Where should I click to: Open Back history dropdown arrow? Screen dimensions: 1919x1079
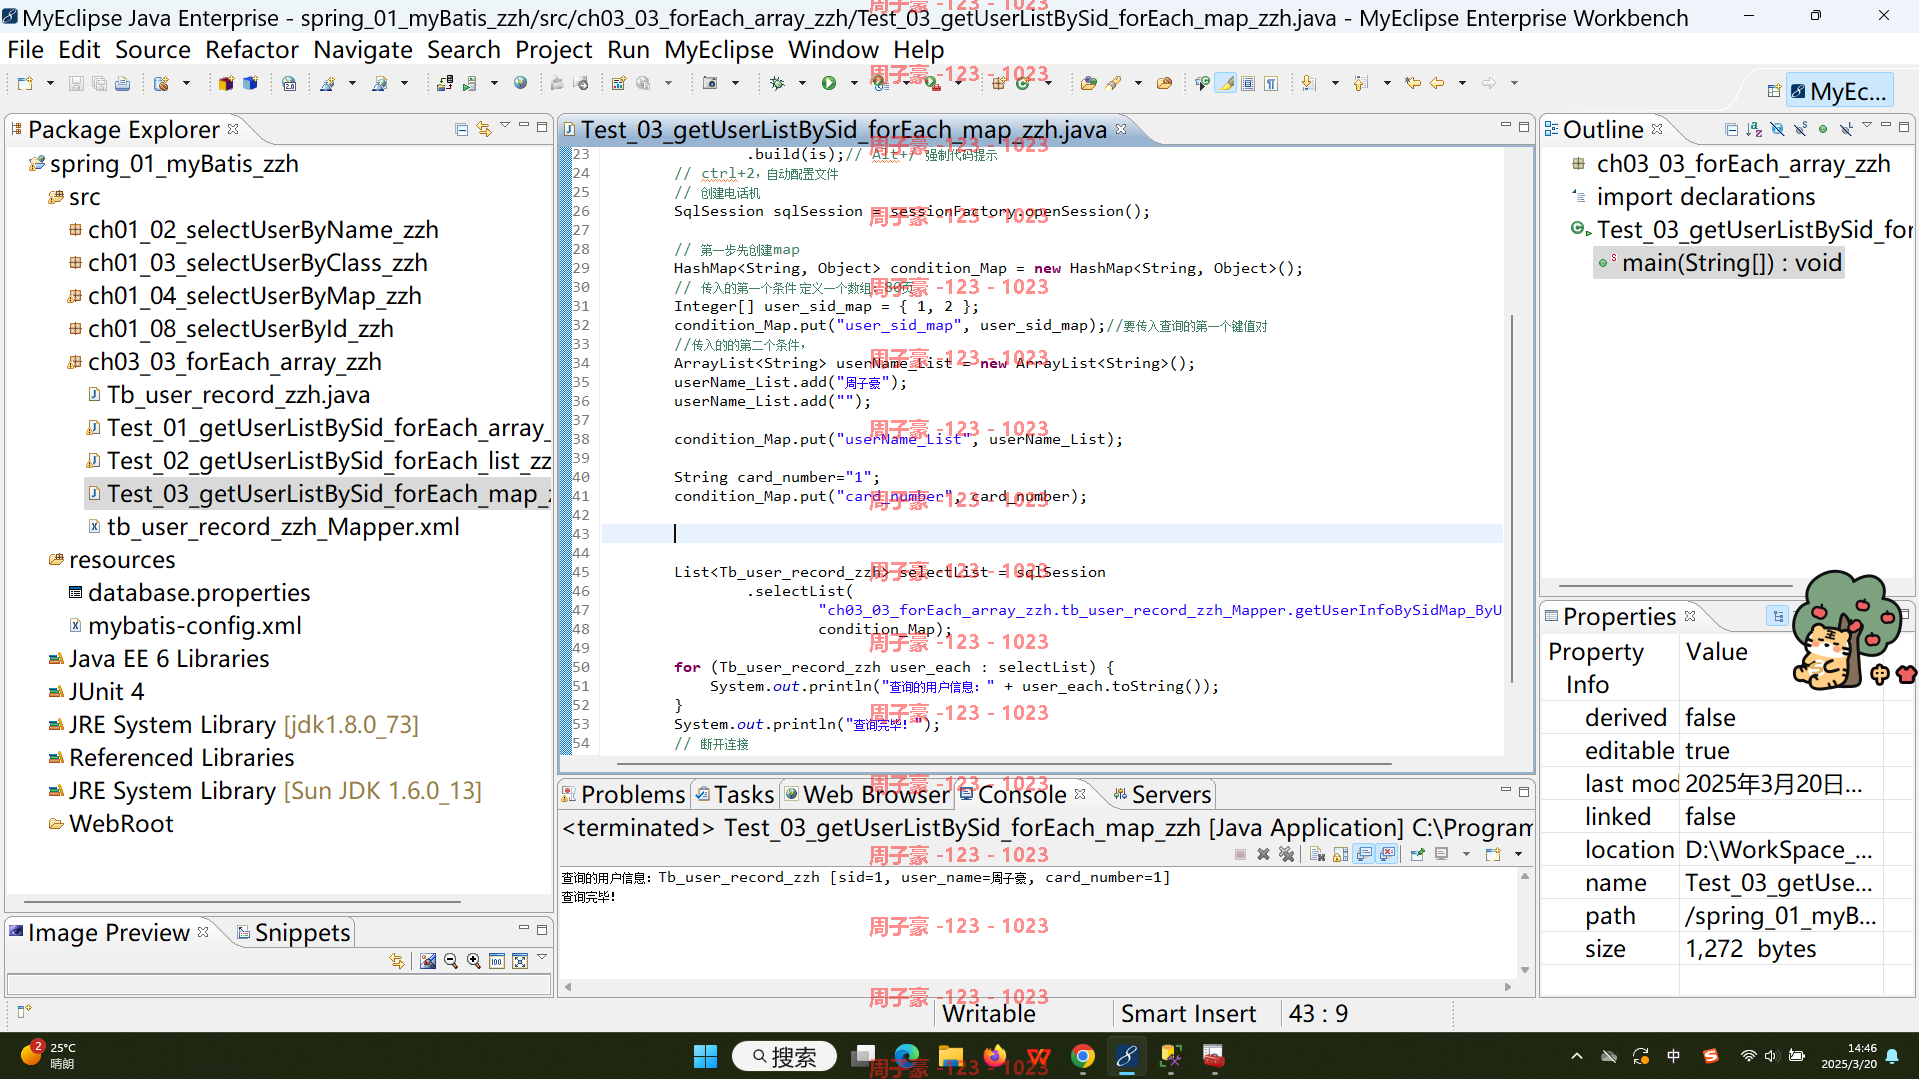[1461, 84]
